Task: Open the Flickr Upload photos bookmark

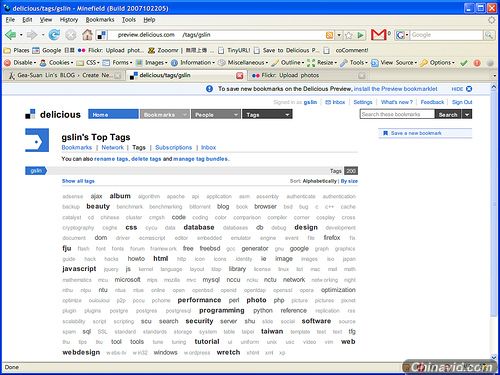Action: [110, 50]
